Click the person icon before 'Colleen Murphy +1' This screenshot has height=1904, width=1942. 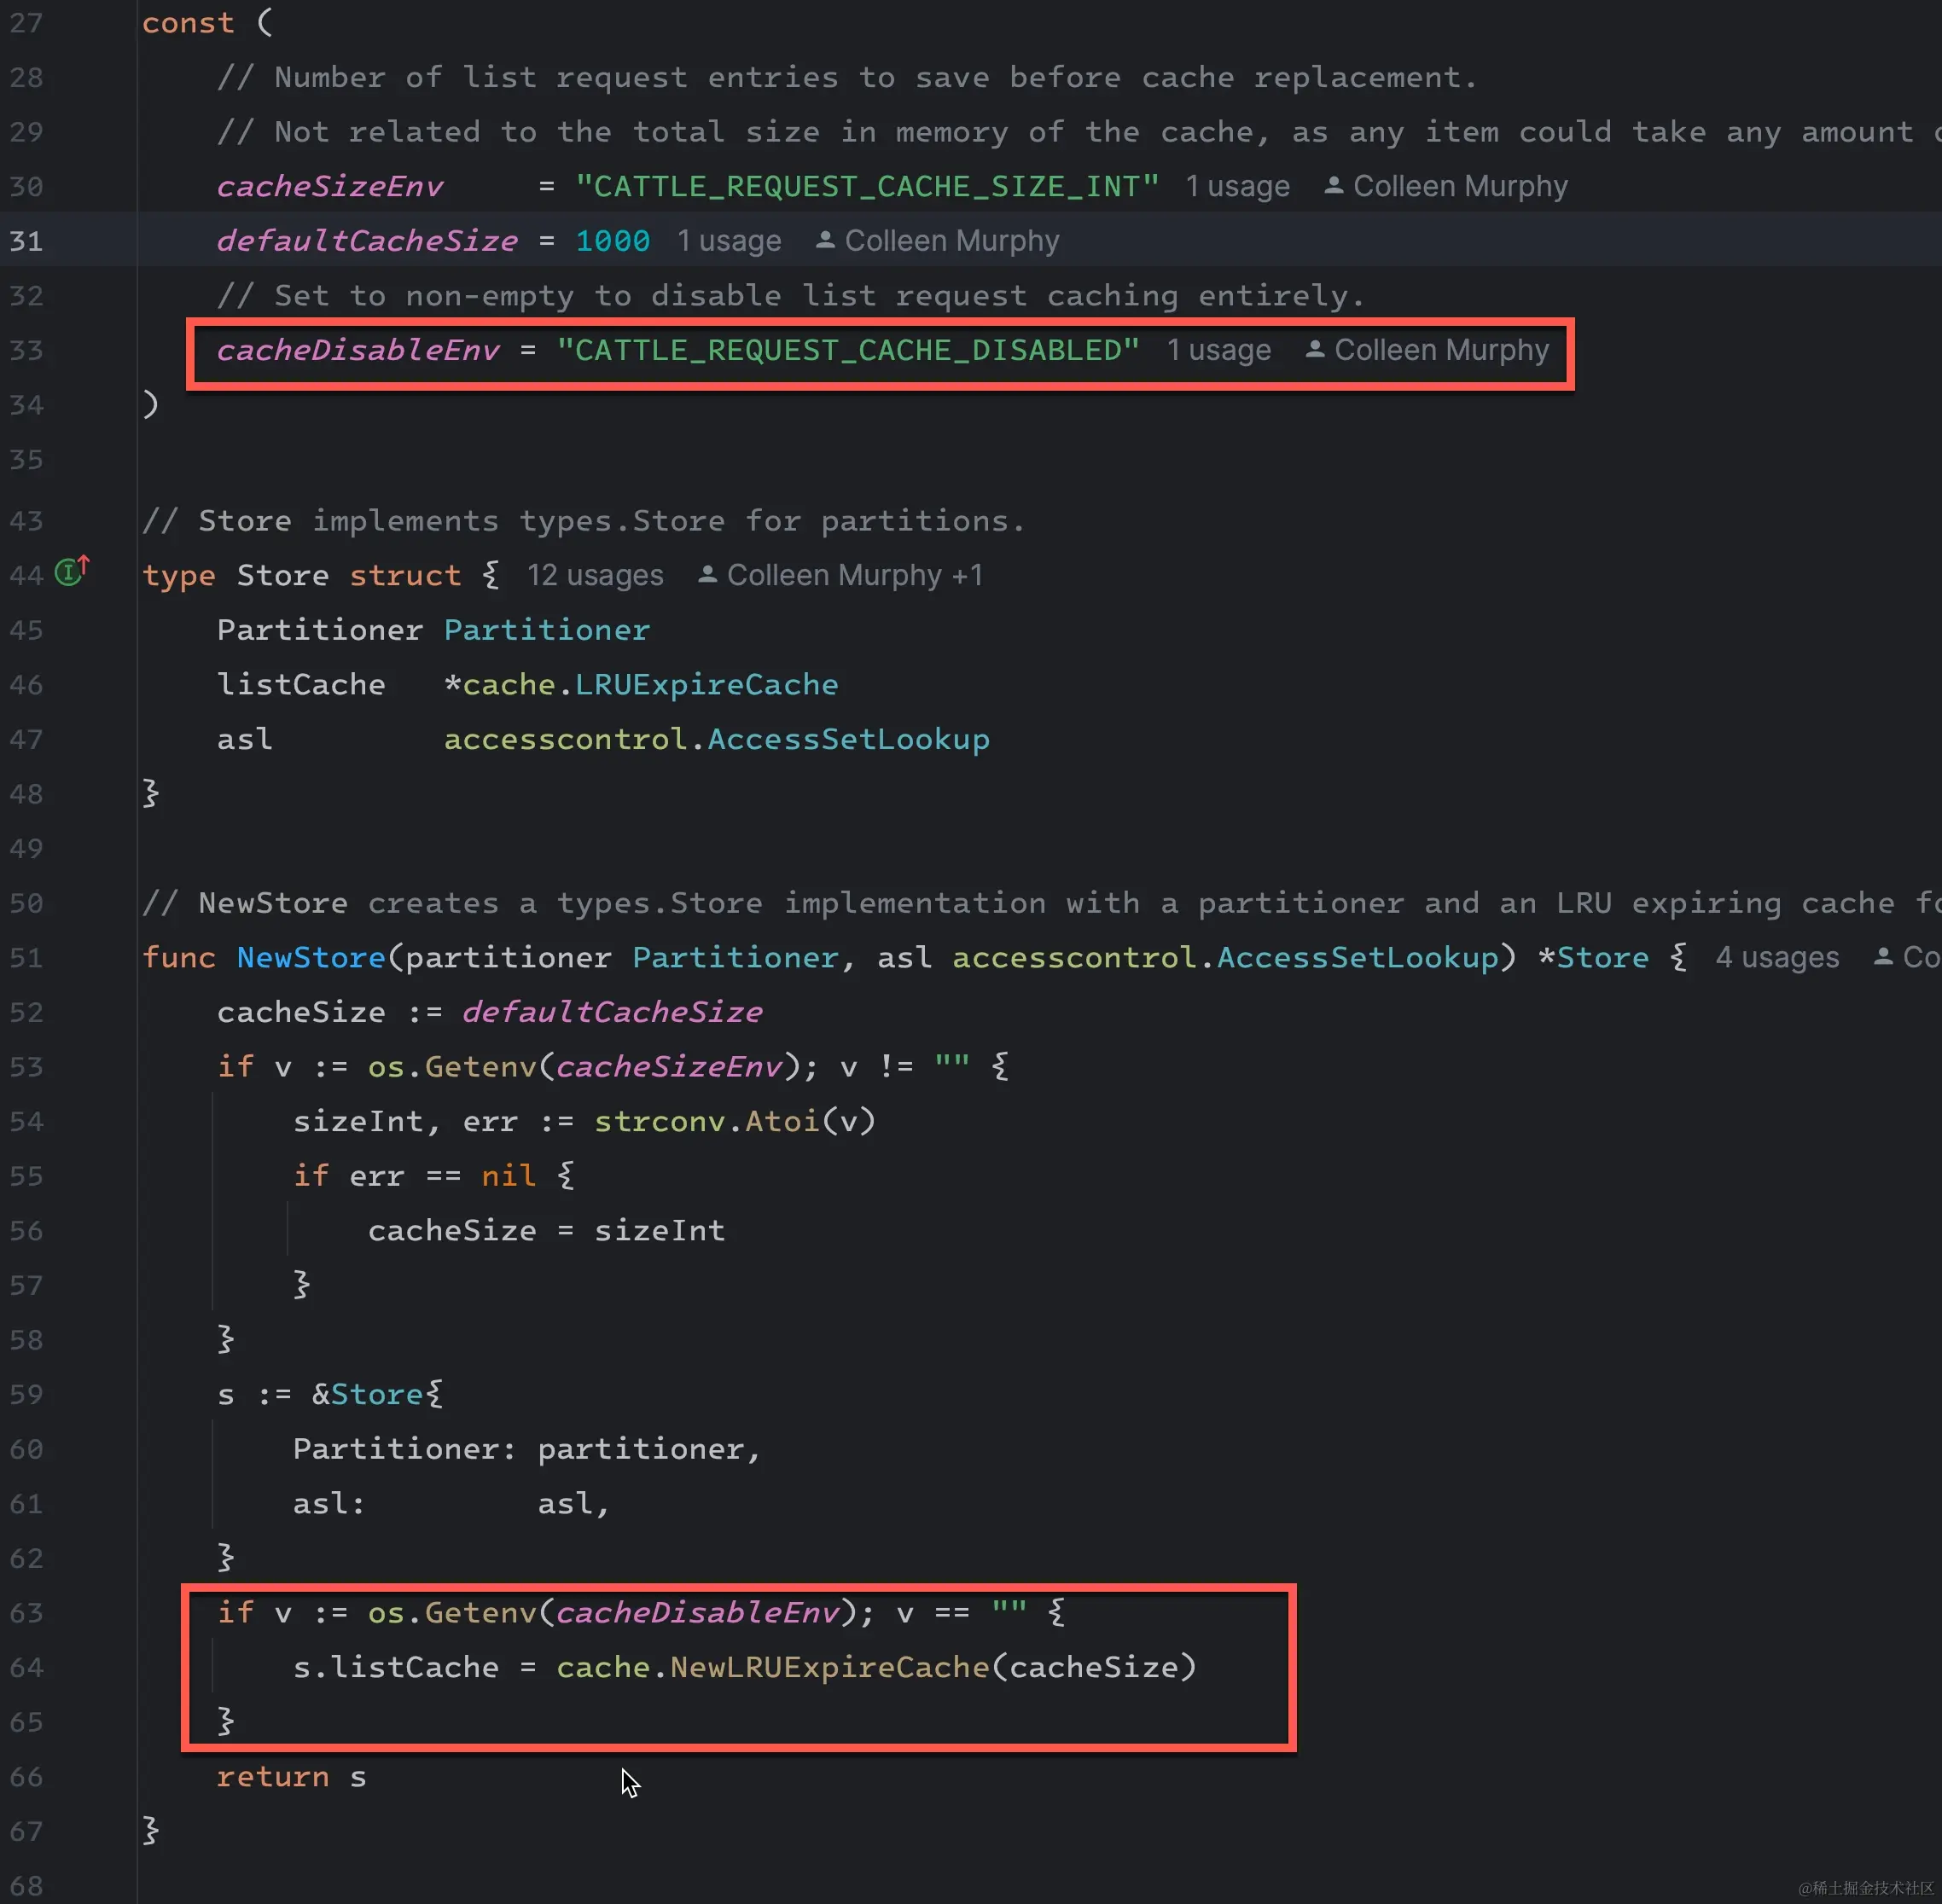[707, 575]
